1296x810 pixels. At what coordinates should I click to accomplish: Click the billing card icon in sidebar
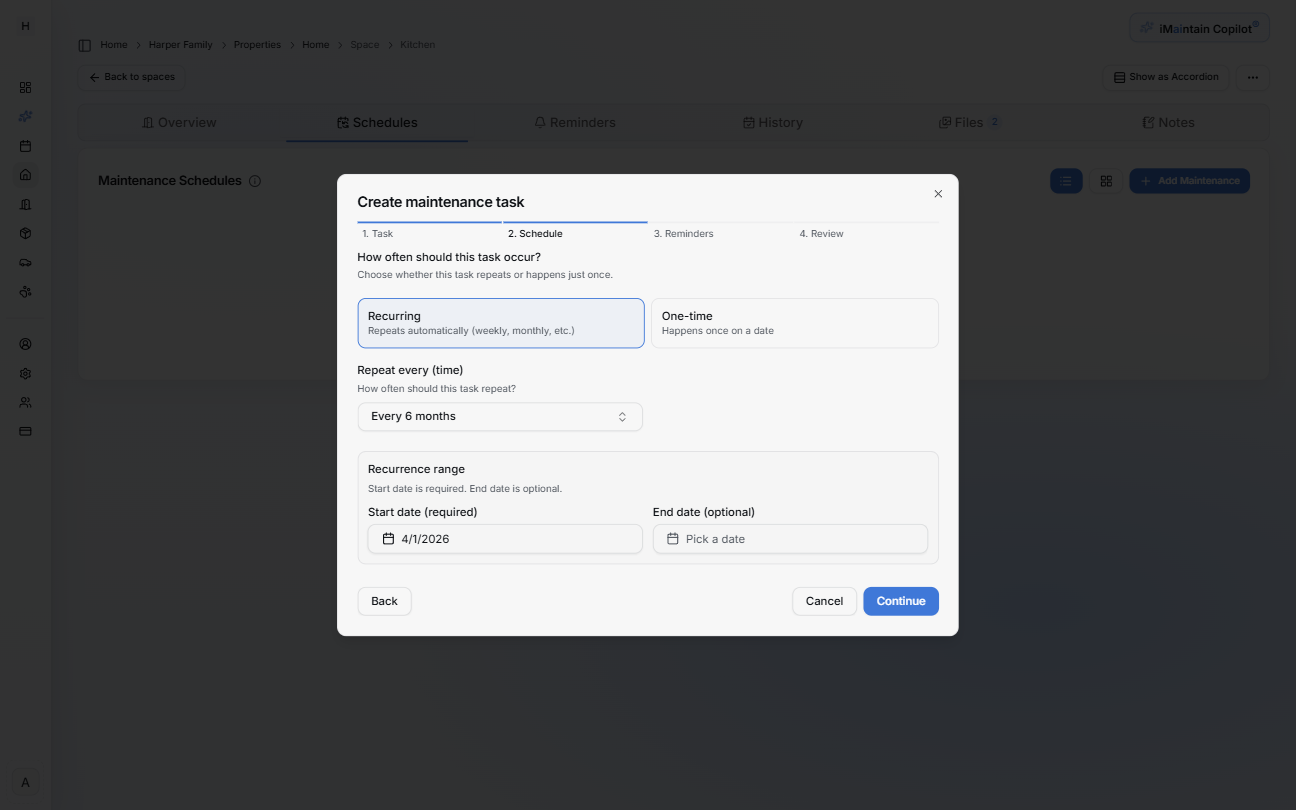click(x=25, y=431)
